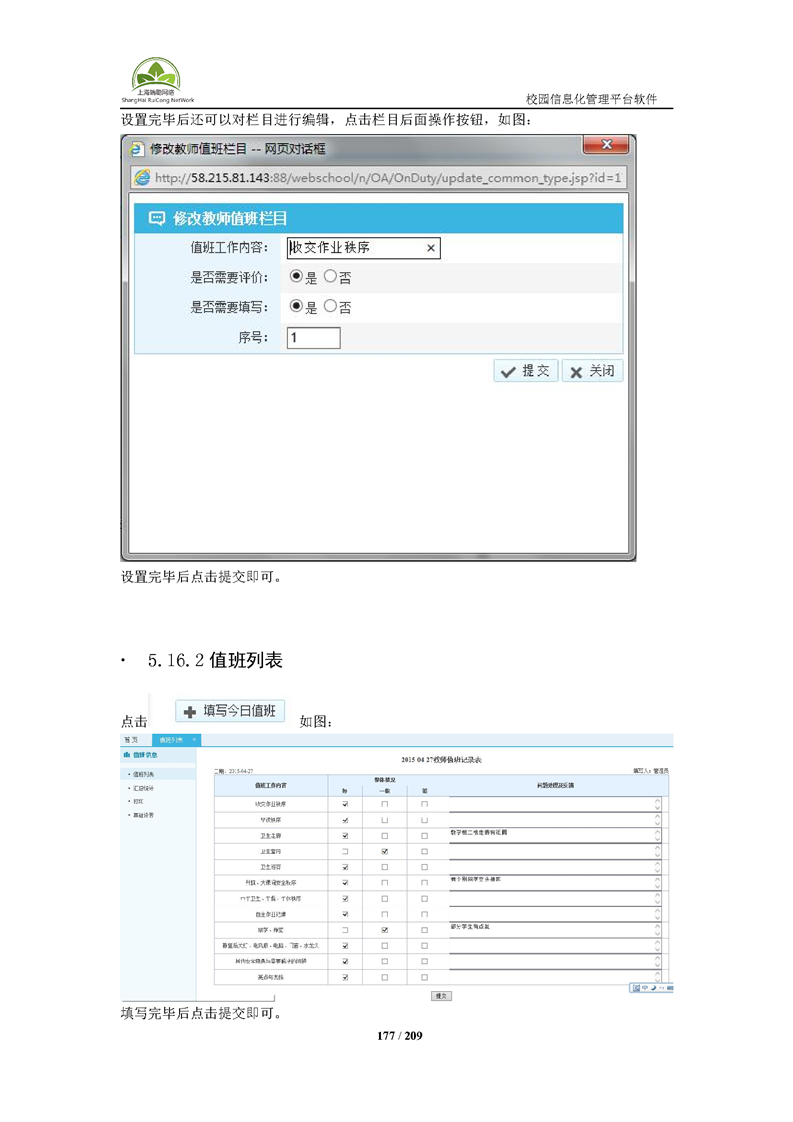Click the 校园信息化管理平台软件 header text

point(591,99)
